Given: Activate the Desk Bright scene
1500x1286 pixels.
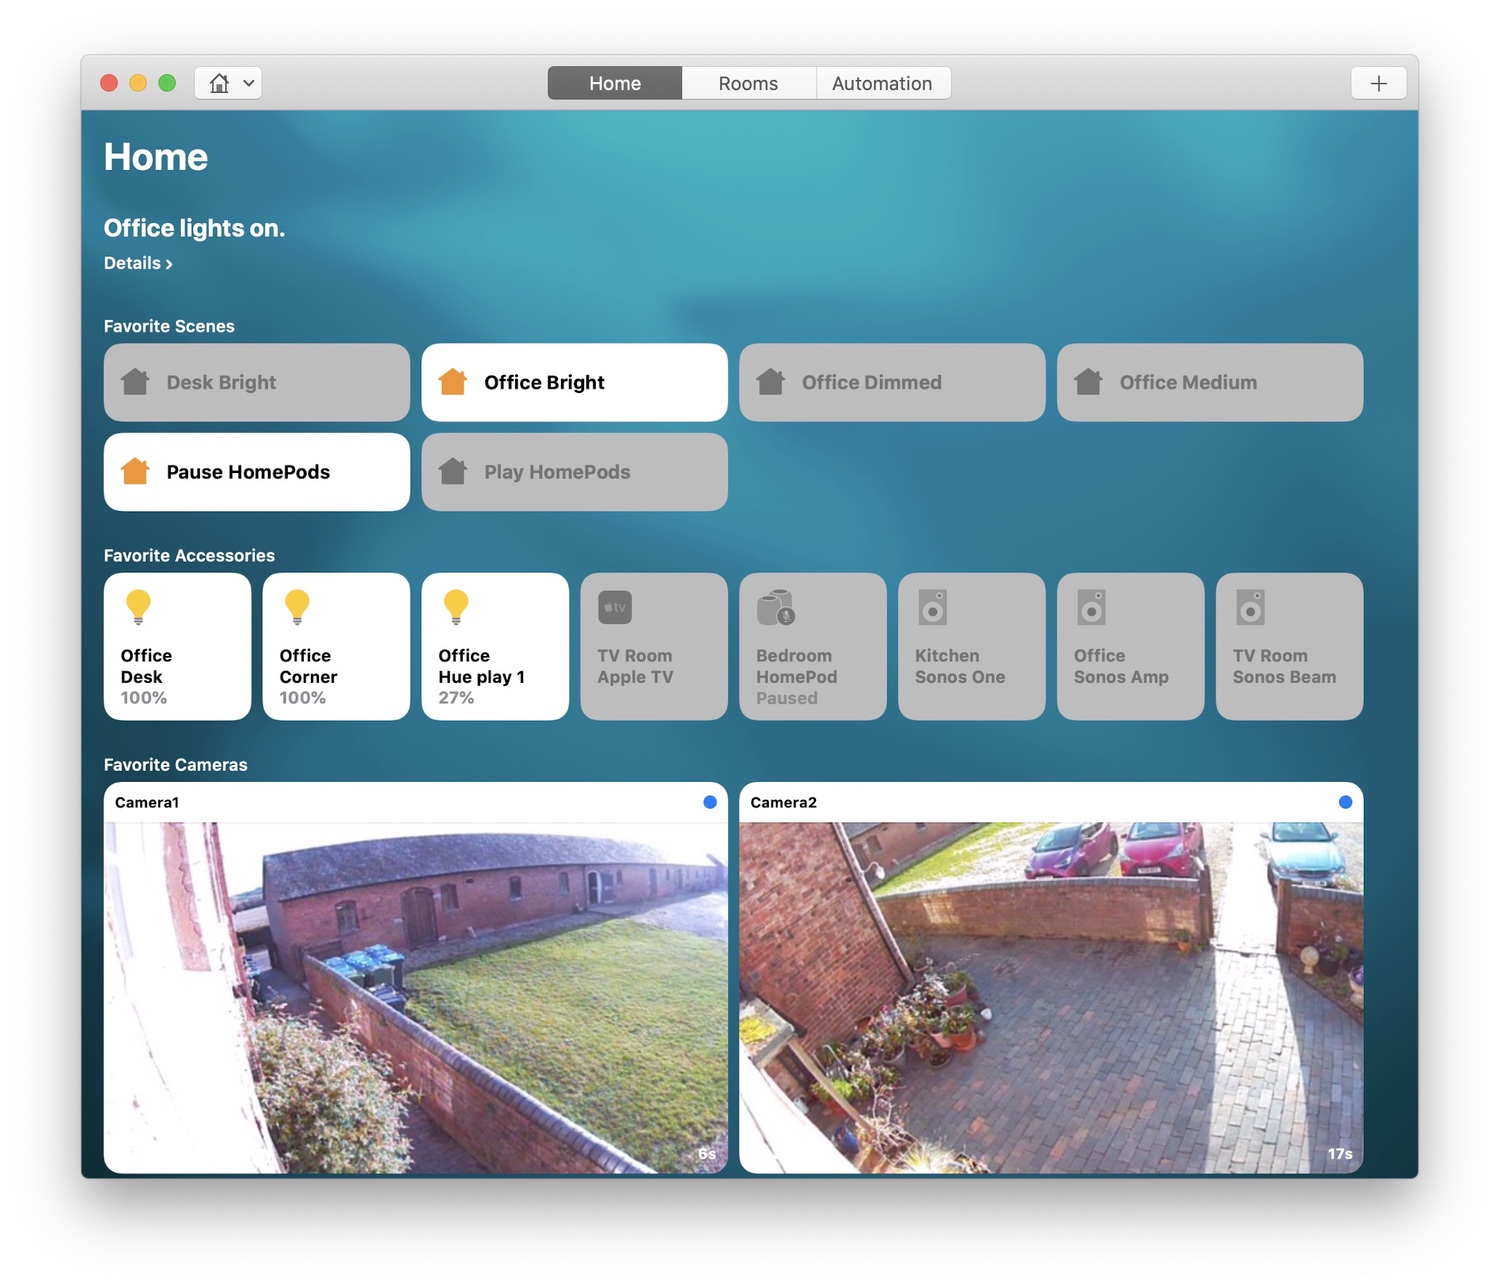Looking at the screenshot, I should (x=257, y=382).
